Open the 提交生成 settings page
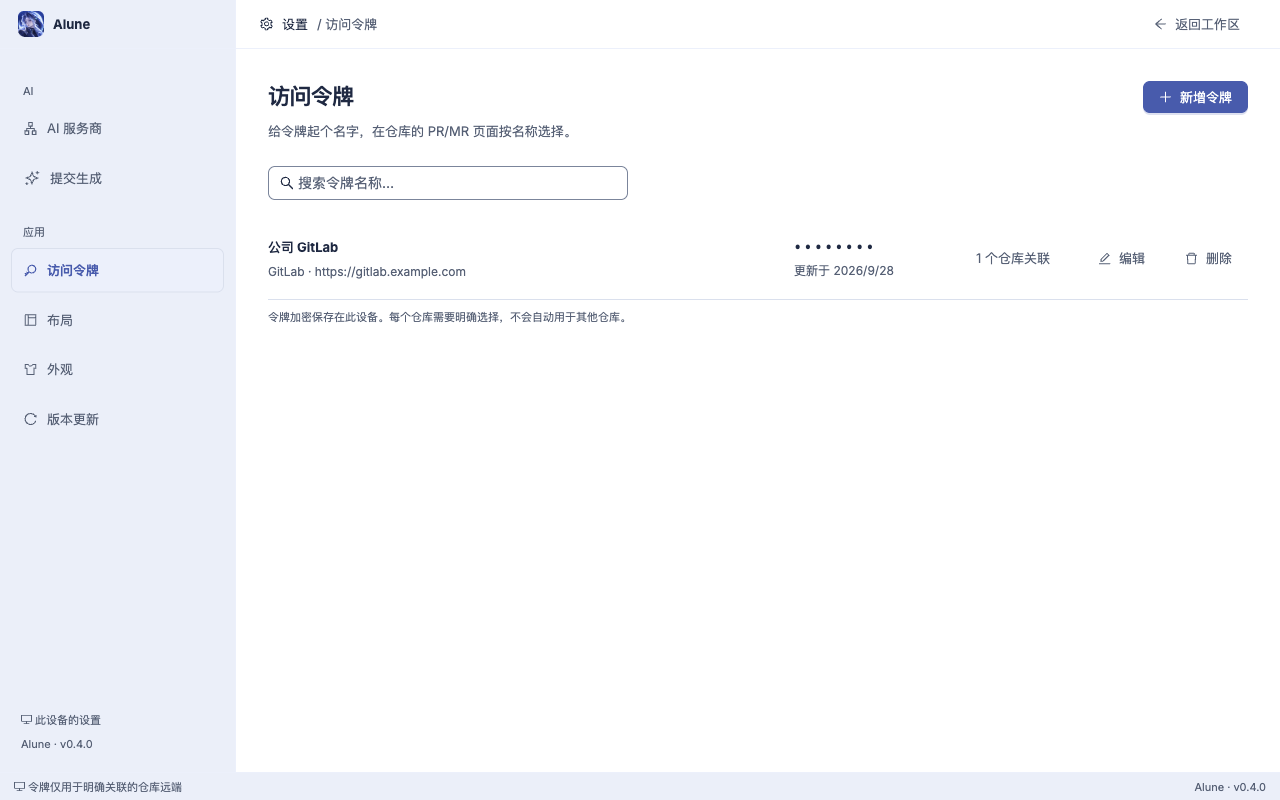 [x=117, y=178]
